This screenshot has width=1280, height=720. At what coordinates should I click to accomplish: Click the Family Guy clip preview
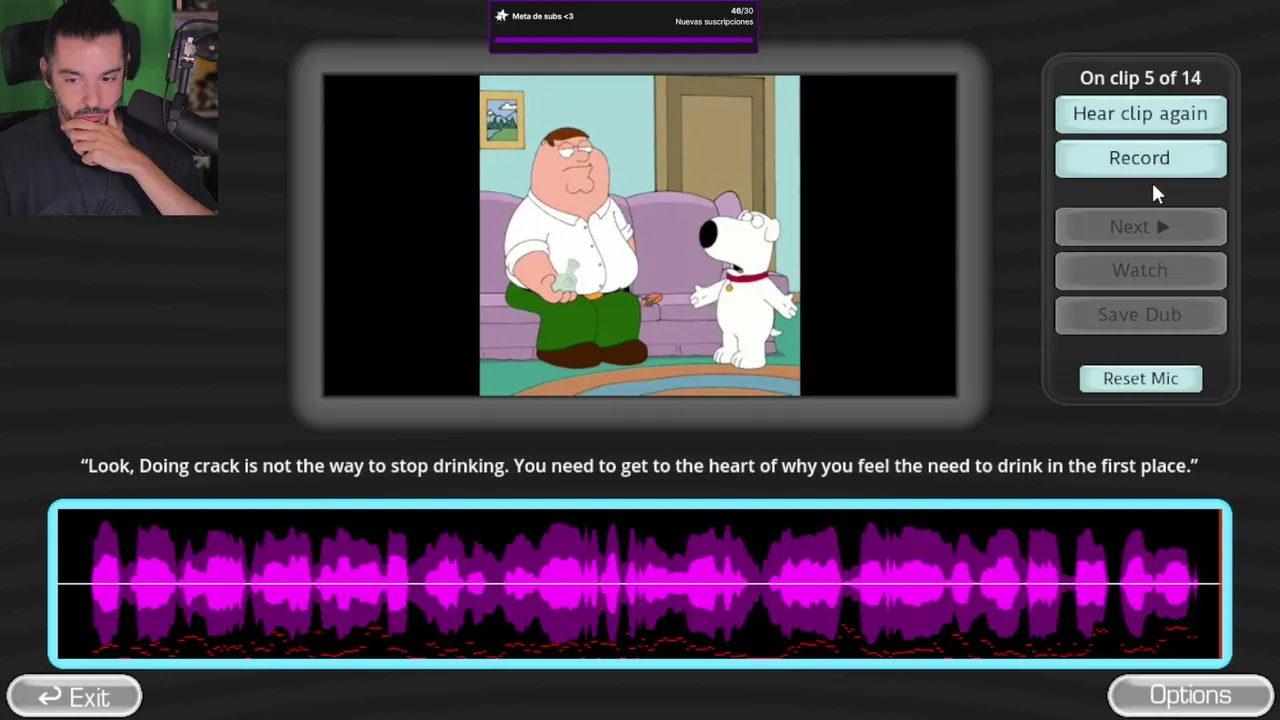pos(640,236)
